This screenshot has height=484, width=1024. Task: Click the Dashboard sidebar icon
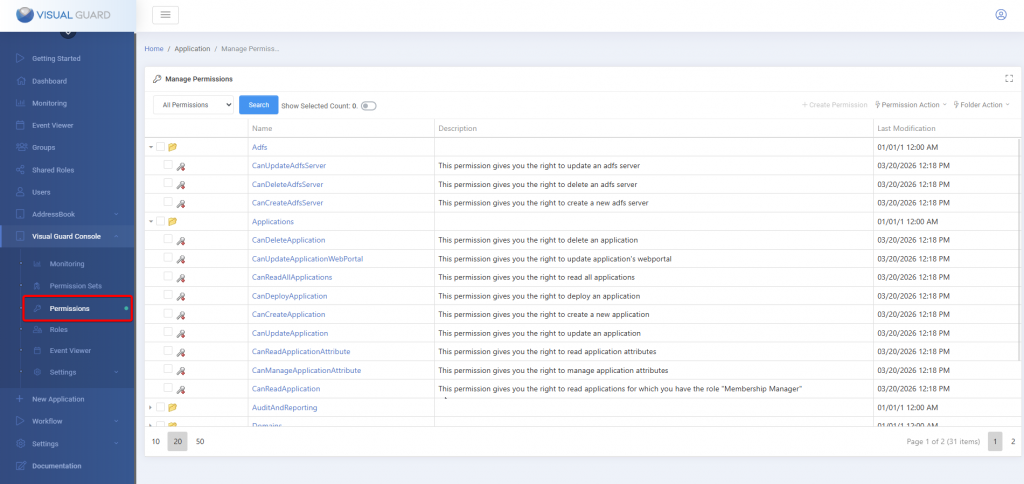pyautogui.click(x=19, y=81)
